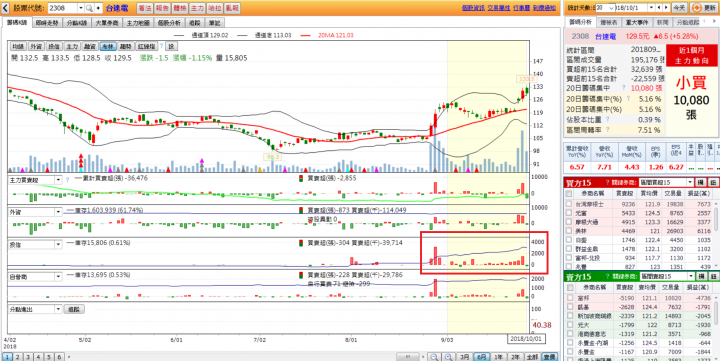Toggle the 外資 overlay above the chart
The width and height of the screenshot is (720, 361).
pyautogui.click(x=36, y=46)
